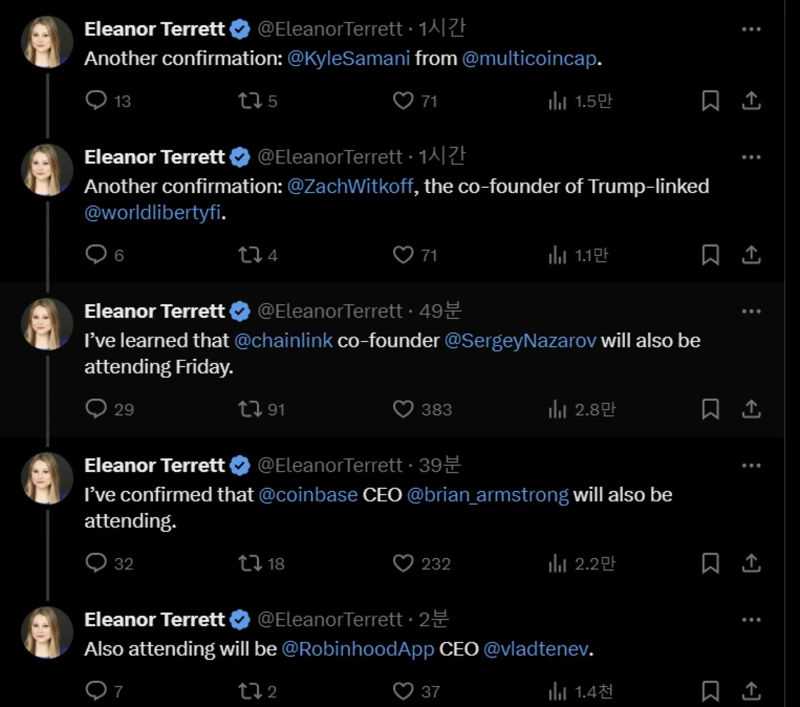Reply to the Kyle Samani confirmation tweet
The height and width of the screenshot is (707, 800).
[97, 101]
